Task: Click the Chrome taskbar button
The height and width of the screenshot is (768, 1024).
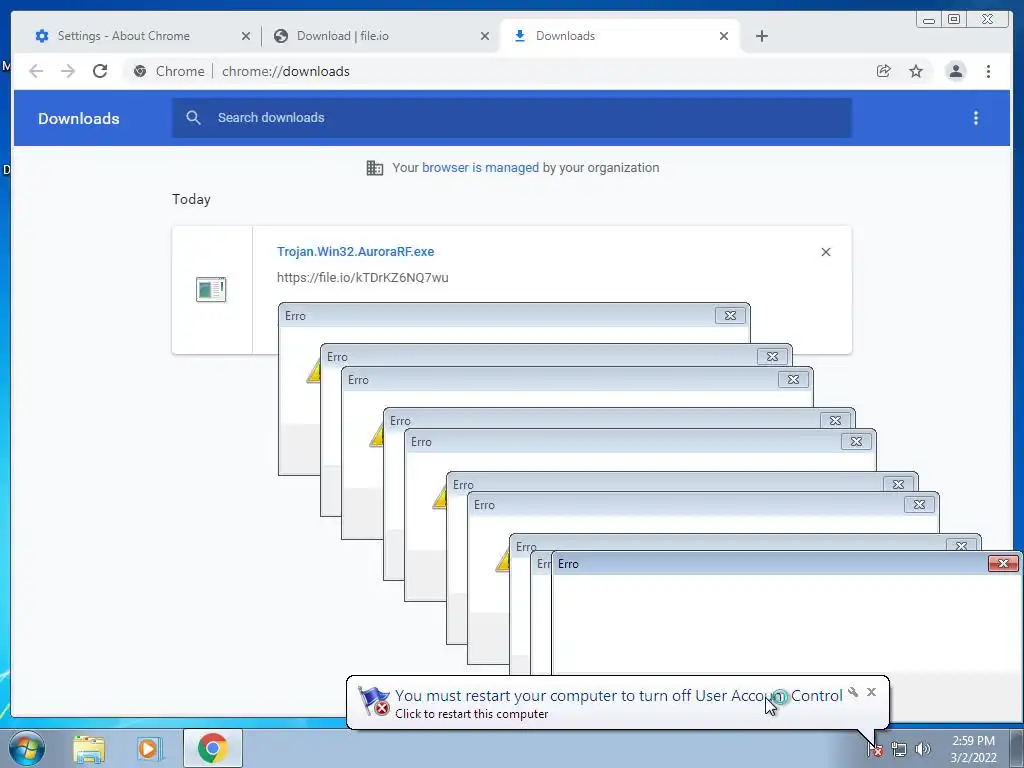Action: pos(212,748)
